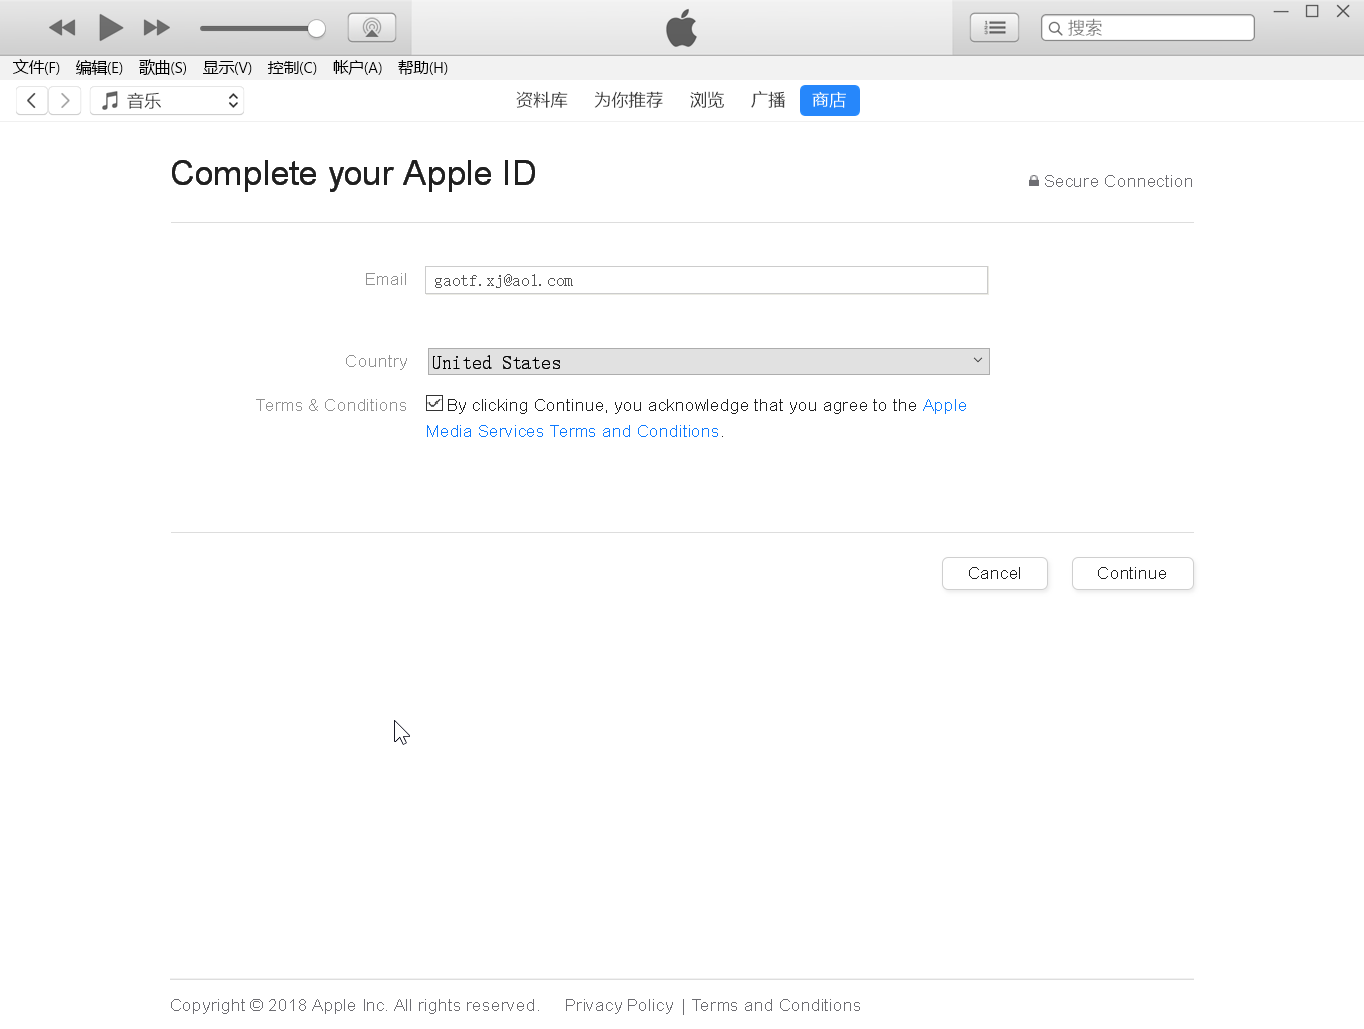Open the 控制(C) menu
This screenshot has width=1364, height=1029.
coord(292,68)
